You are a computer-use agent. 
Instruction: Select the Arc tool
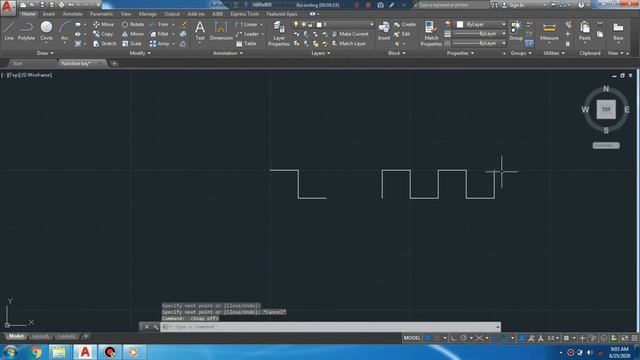click(64, 31)
